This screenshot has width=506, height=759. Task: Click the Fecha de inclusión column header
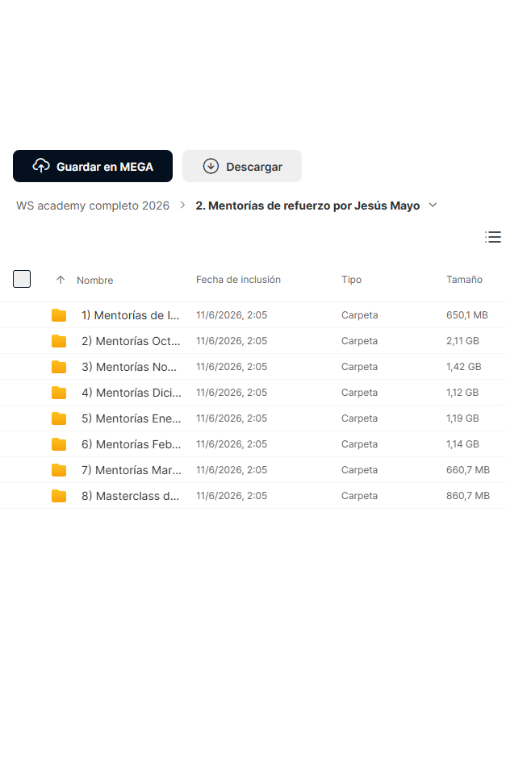(x=238, y=279)
